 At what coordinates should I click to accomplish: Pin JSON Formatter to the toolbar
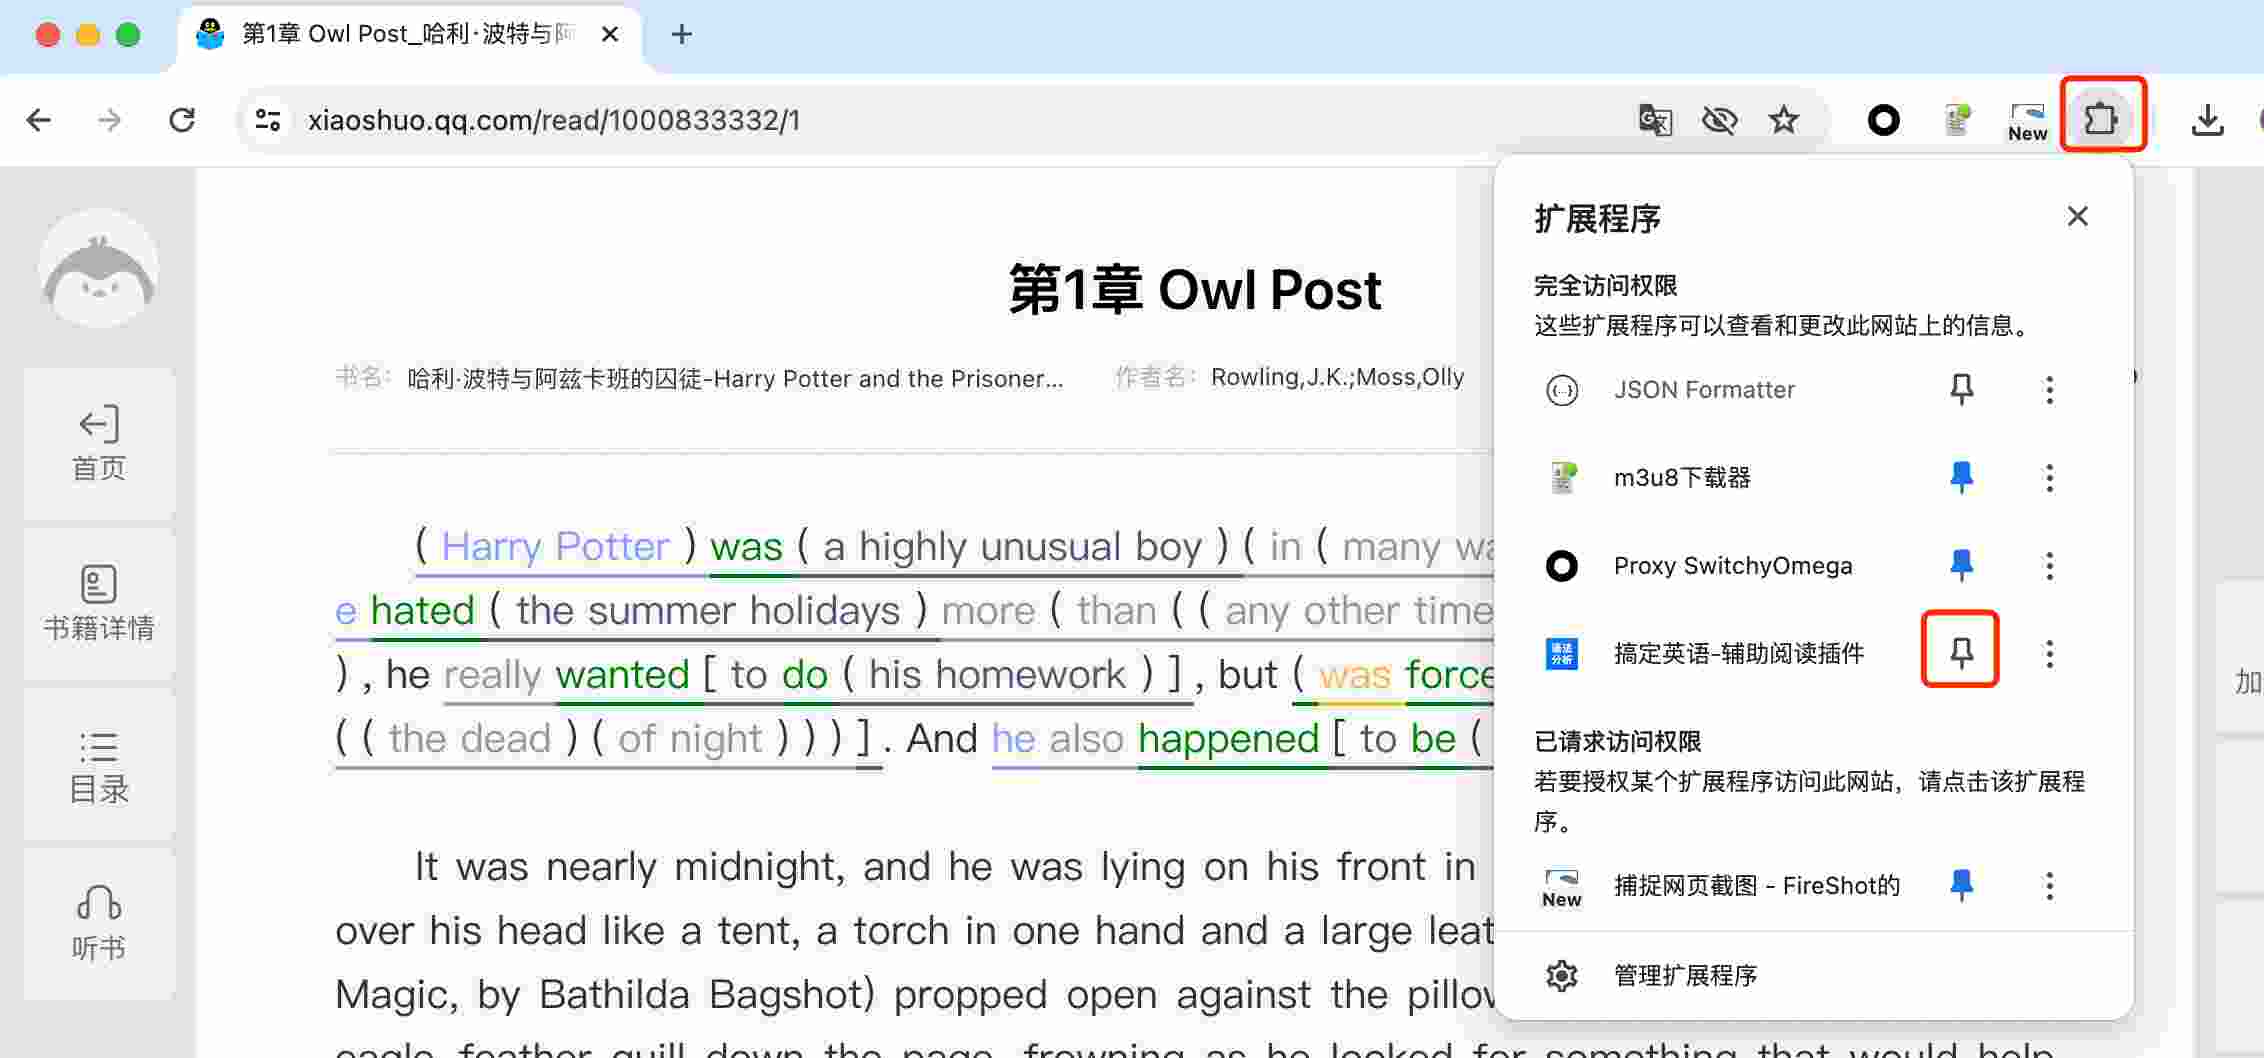pos(1961,389)
